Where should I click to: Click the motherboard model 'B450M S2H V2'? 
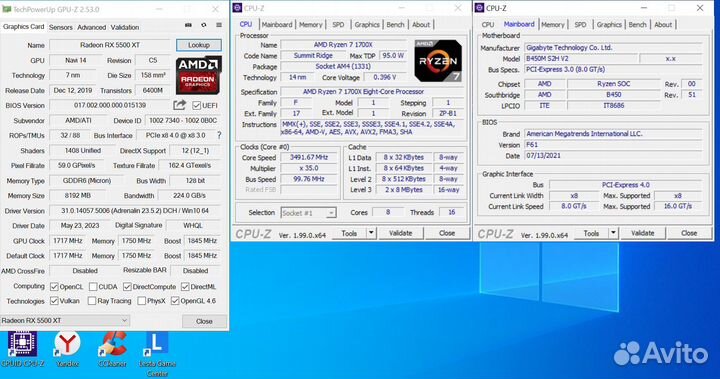[x=581, y=58]
